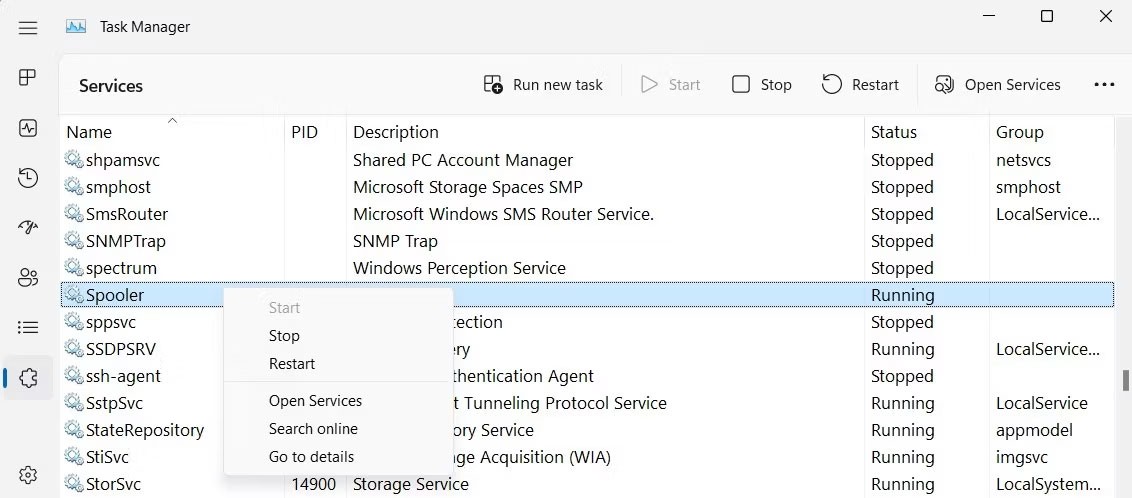Click the vertical scrollbar thumb
Viewport: 1132px width, 498px height.
pos(1125,380)
